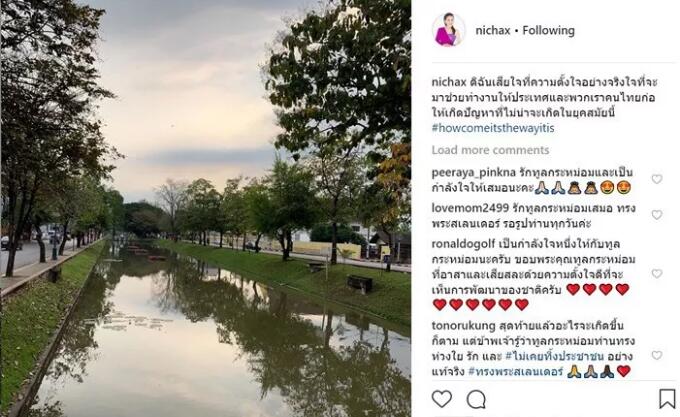The image size is (680, 417).
Task: Click the nichax username in header
Action: coord(493,30)
